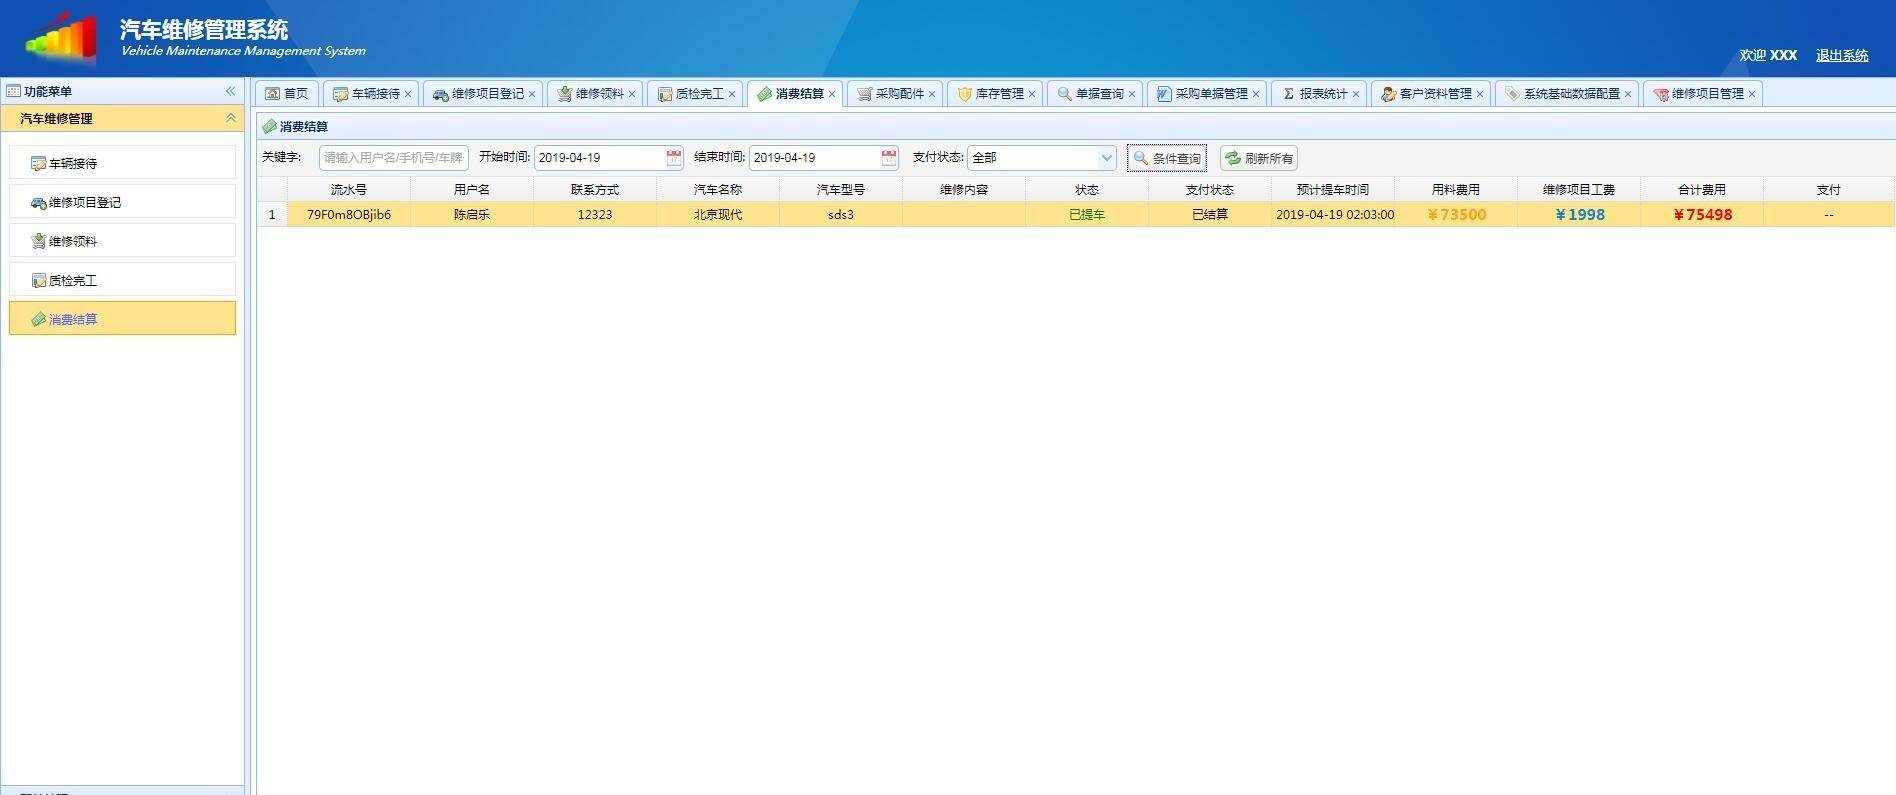Close the 报表统计 tab
Screen dimensions: 1896x795
(1356, 94)
